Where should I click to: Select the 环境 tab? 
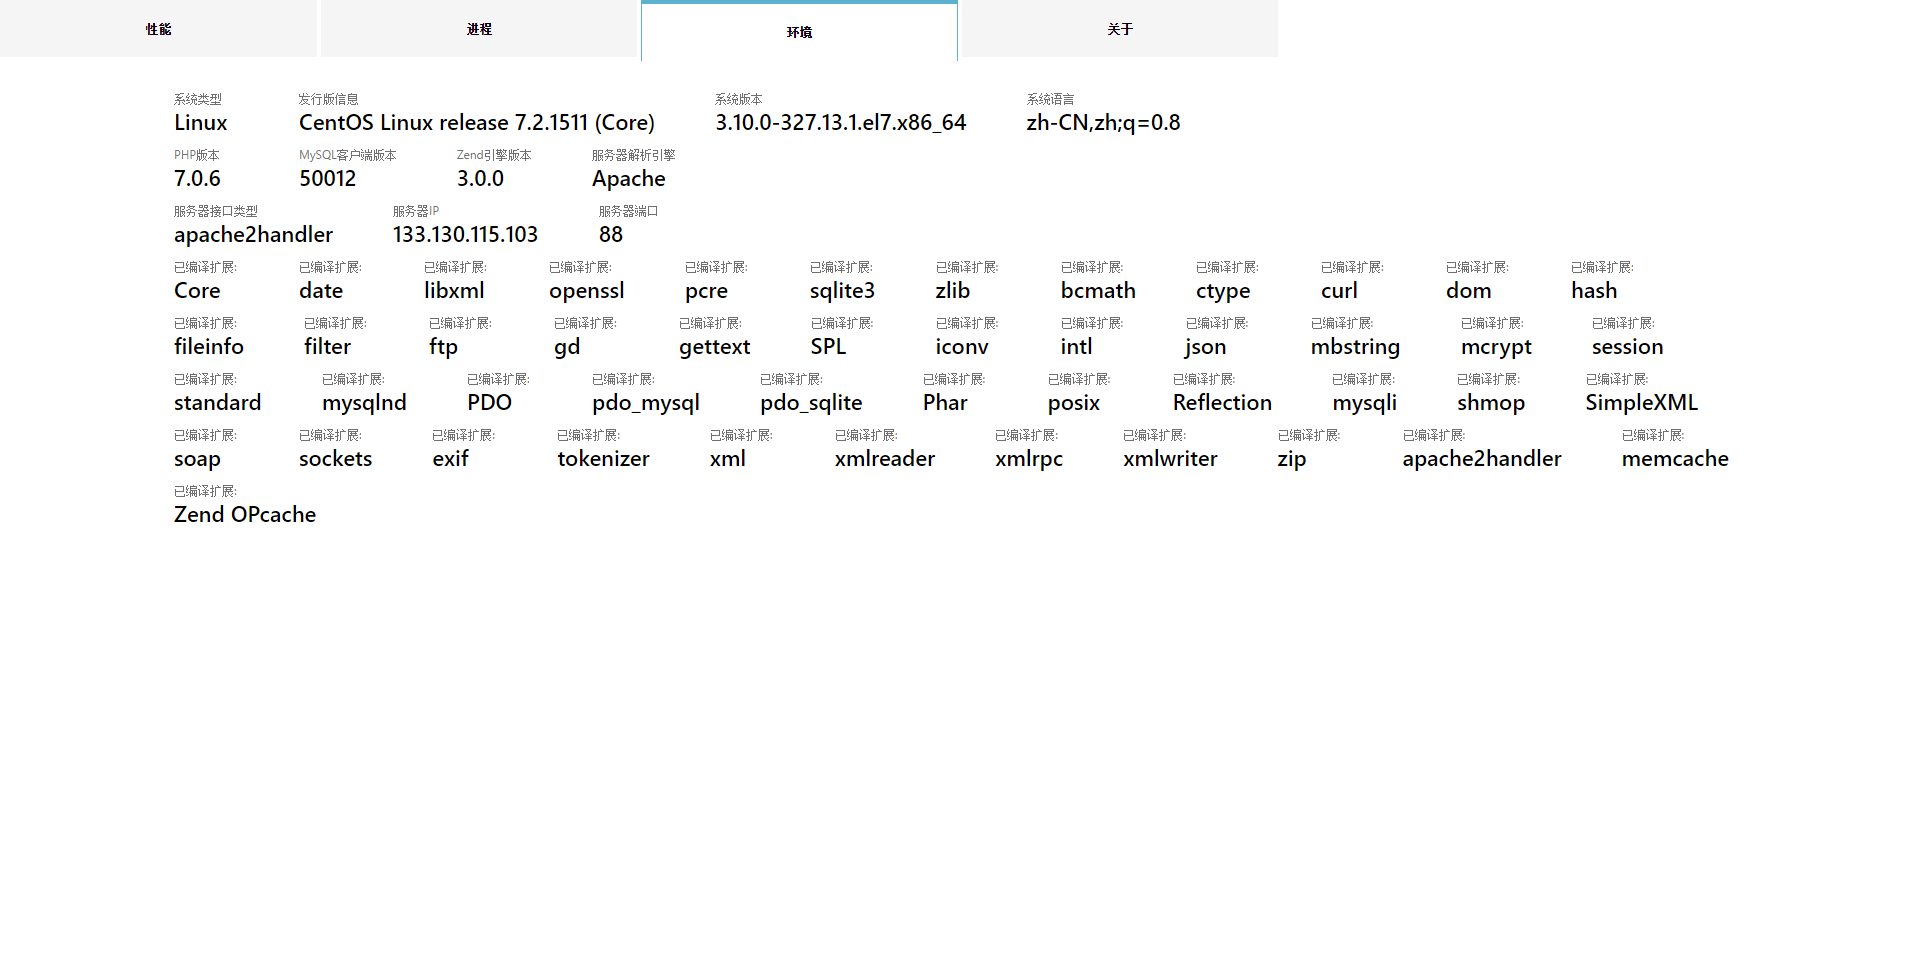coord(799,31)
